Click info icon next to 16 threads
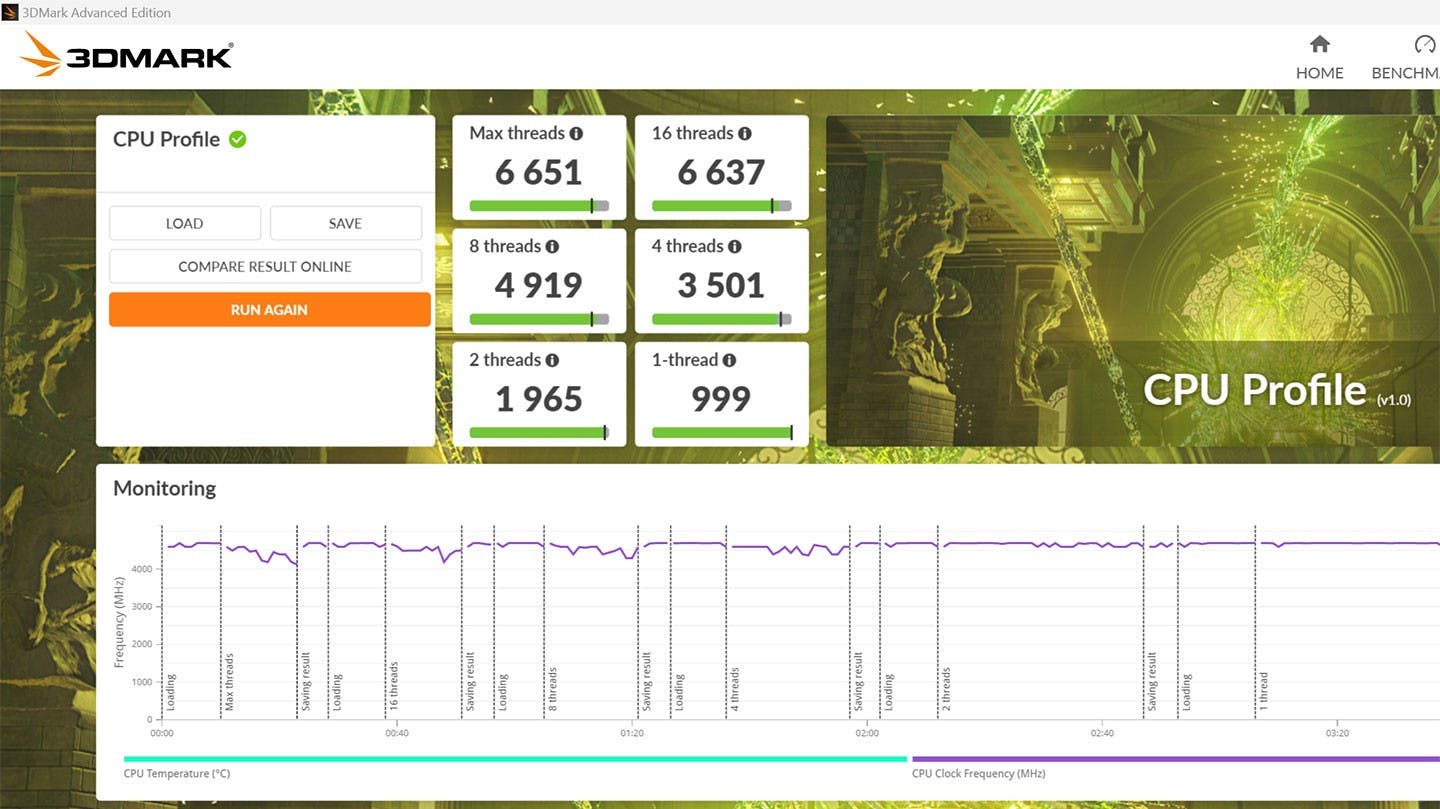Image resolution: width=1440 pixels, height=809 pixels. (744, 133)
